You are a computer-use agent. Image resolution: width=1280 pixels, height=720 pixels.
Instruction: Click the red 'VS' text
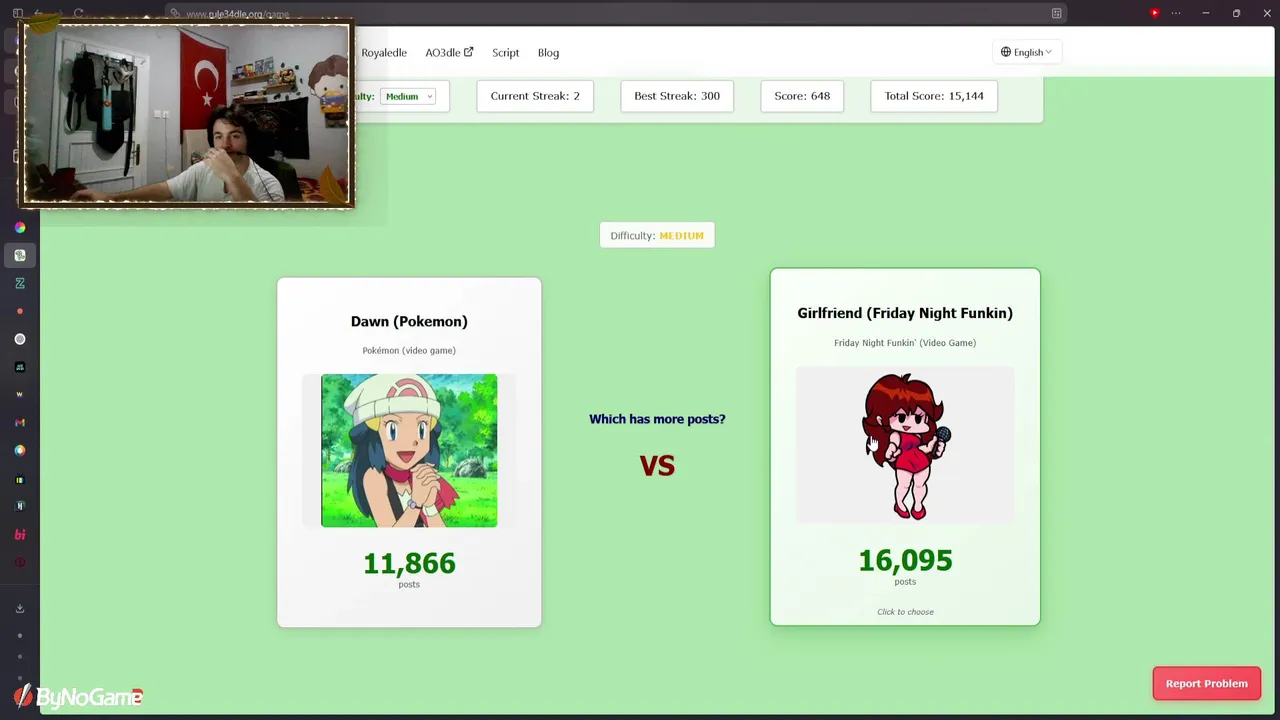pos(657,465)
